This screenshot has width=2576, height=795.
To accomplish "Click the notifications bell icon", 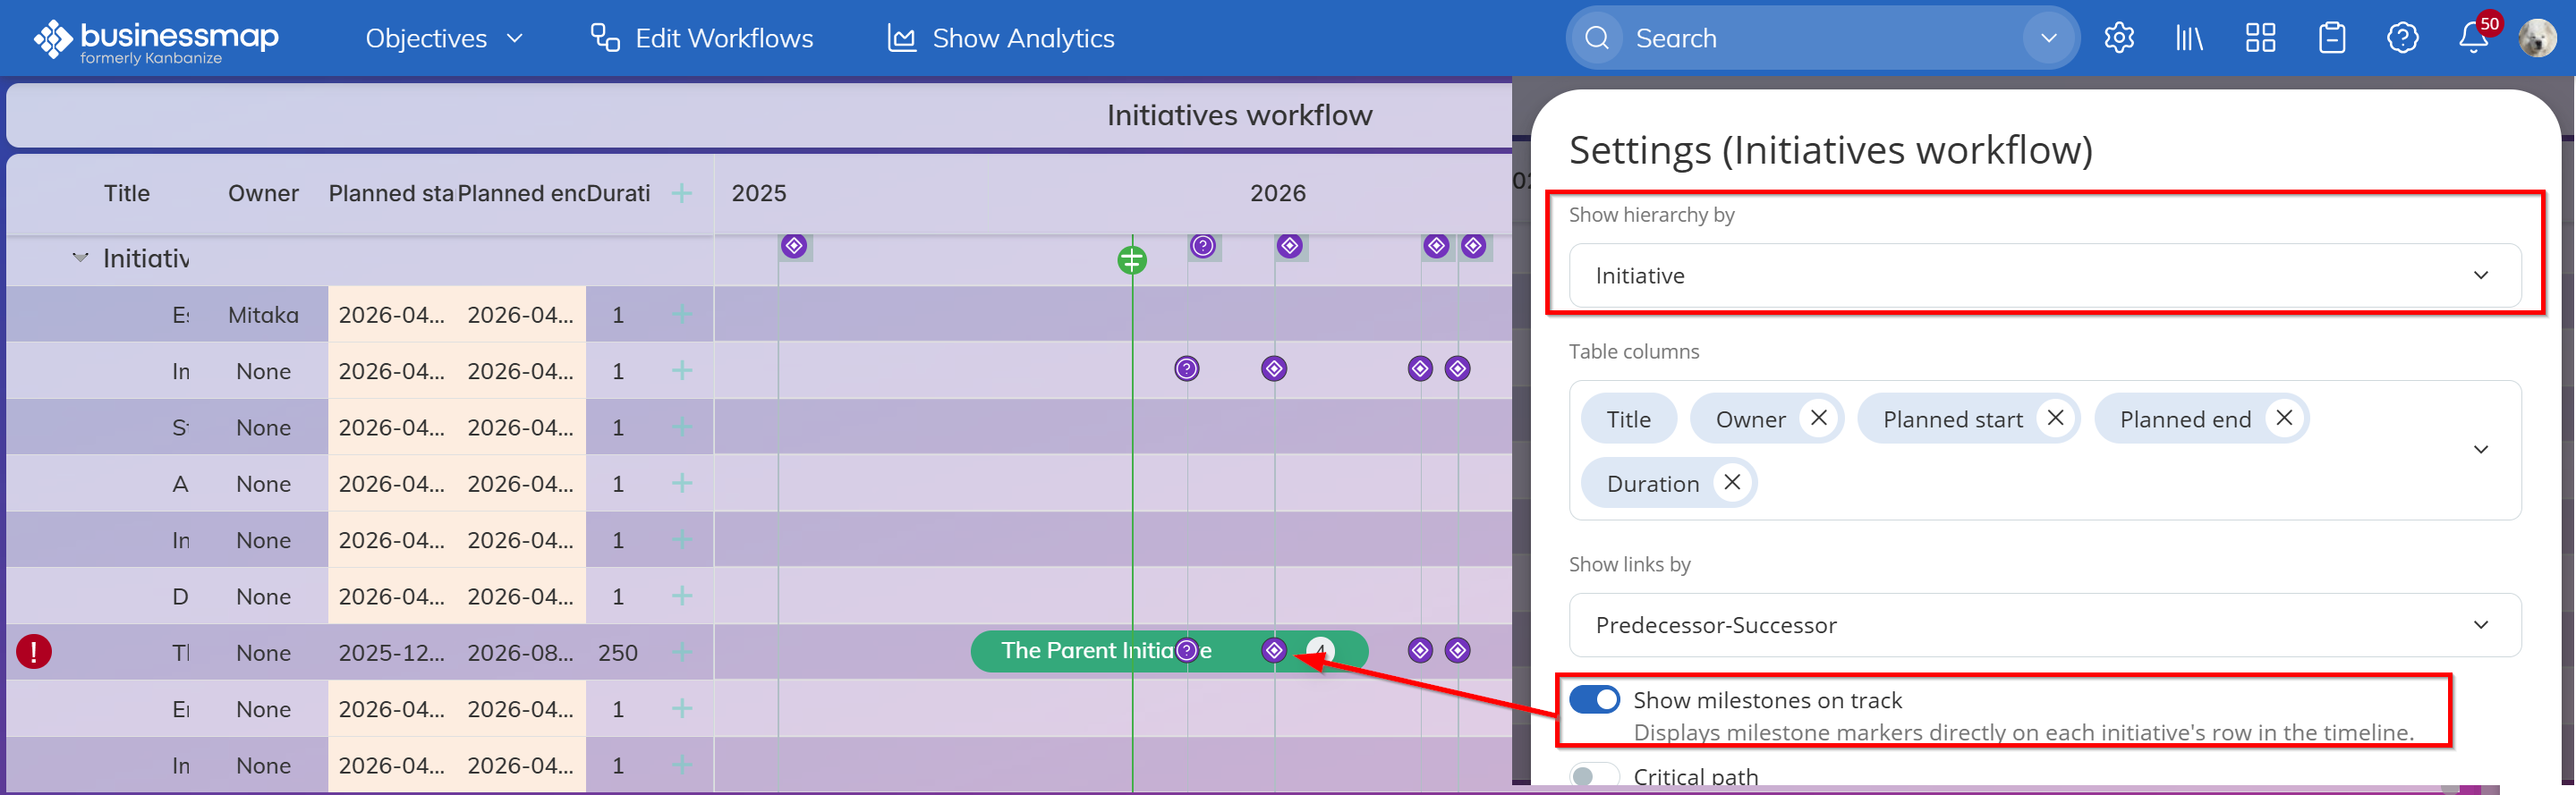I will (2472, 38).
